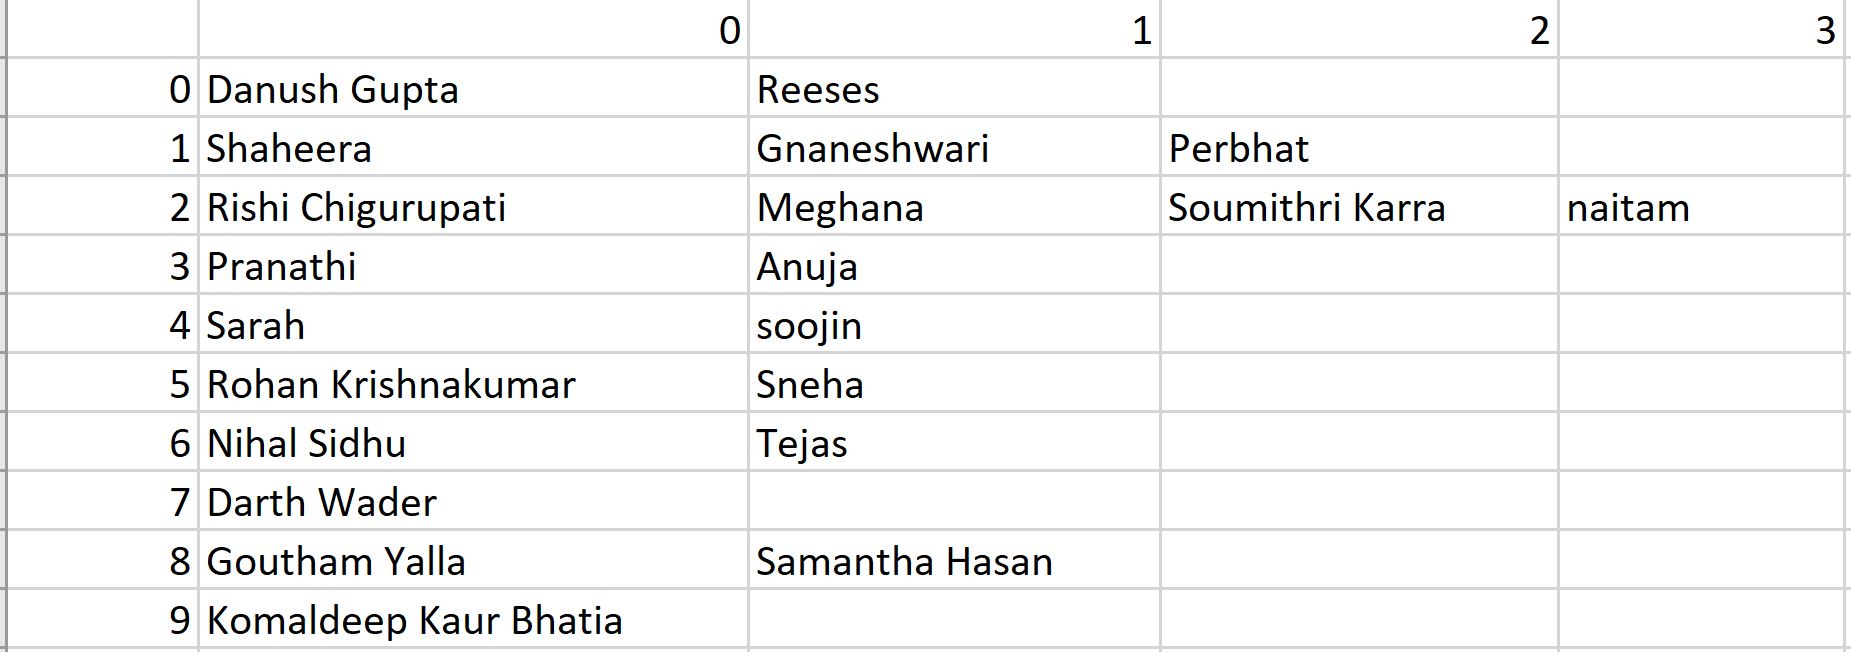Viewport: 1851px width, 652px height.
Task: Select the cell containing Danush Gupta
Action: coord(473,88)
